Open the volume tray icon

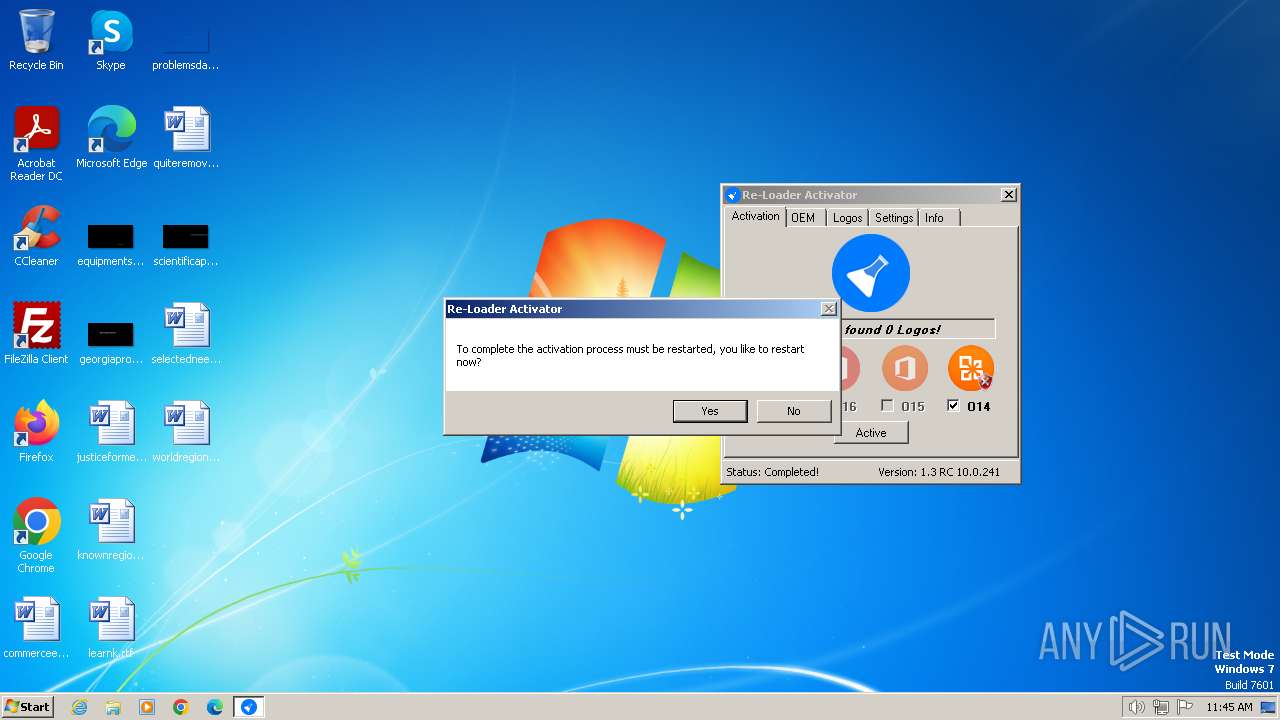1136,707
